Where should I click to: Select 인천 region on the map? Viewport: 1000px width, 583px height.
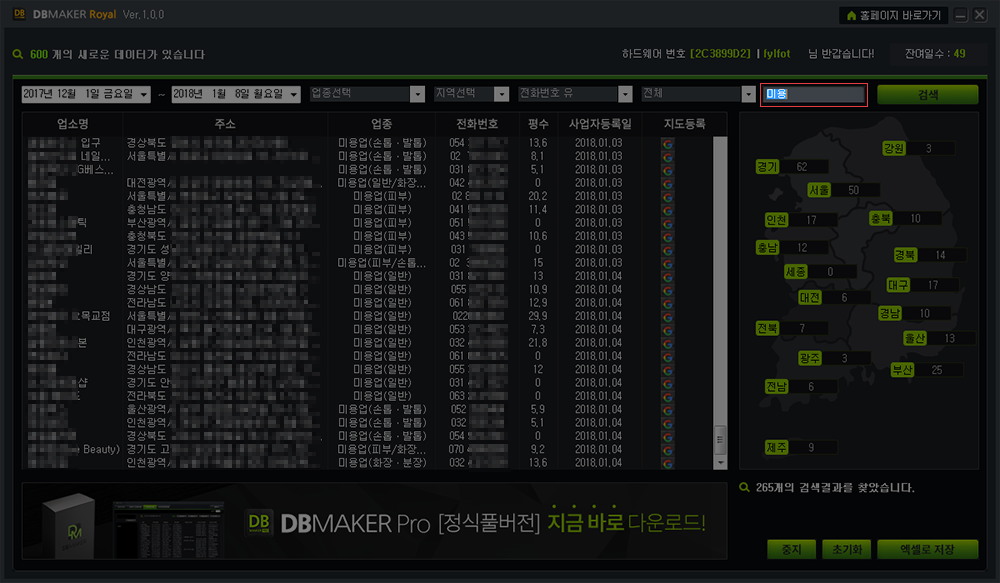[776, 219]
